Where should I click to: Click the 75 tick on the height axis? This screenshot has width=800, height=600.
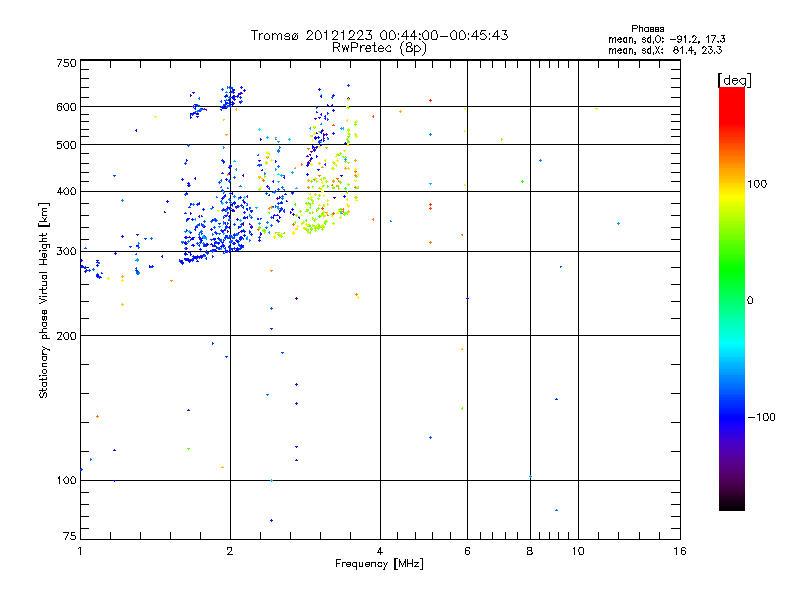point(69,538)
